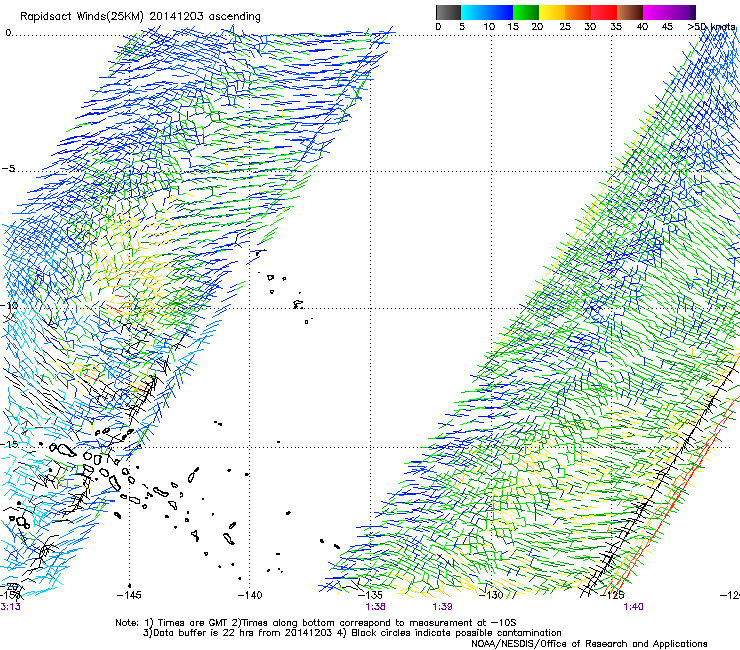The width and height of the screenshot is (740, 650).
Task: Click the note line 'Times are GMT'
Action: click(x=316, y=623)
